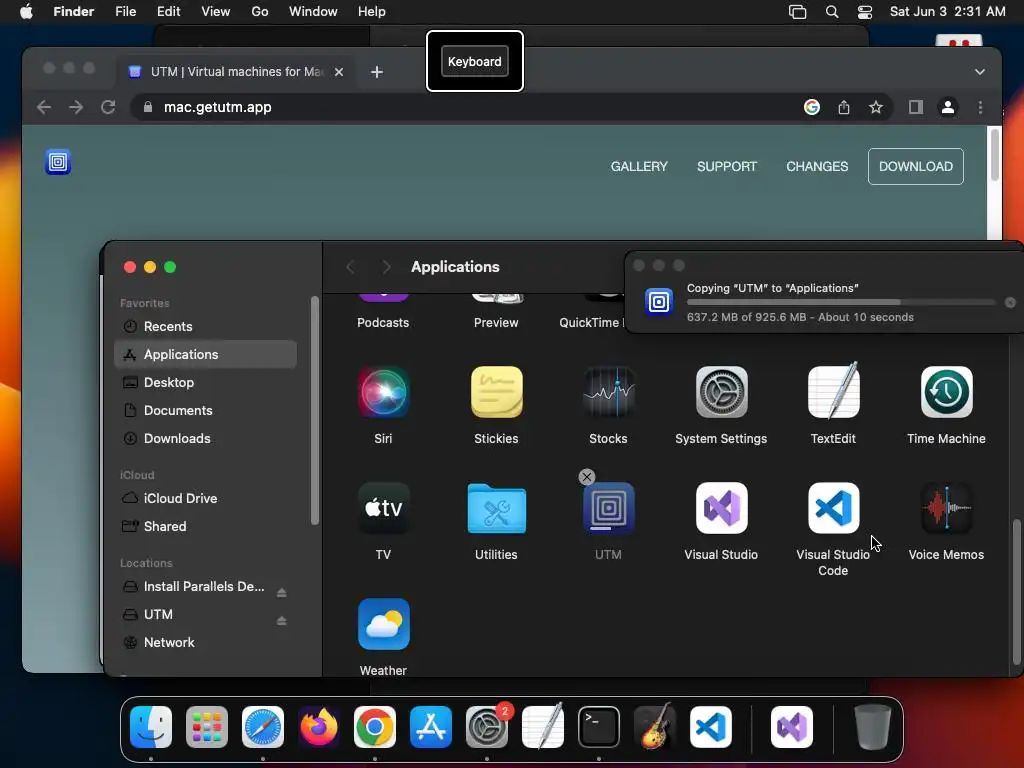The width and height of the screenshot is (1024, 768).
Task: Open a new Chrome tab
Action: [377, 72]
